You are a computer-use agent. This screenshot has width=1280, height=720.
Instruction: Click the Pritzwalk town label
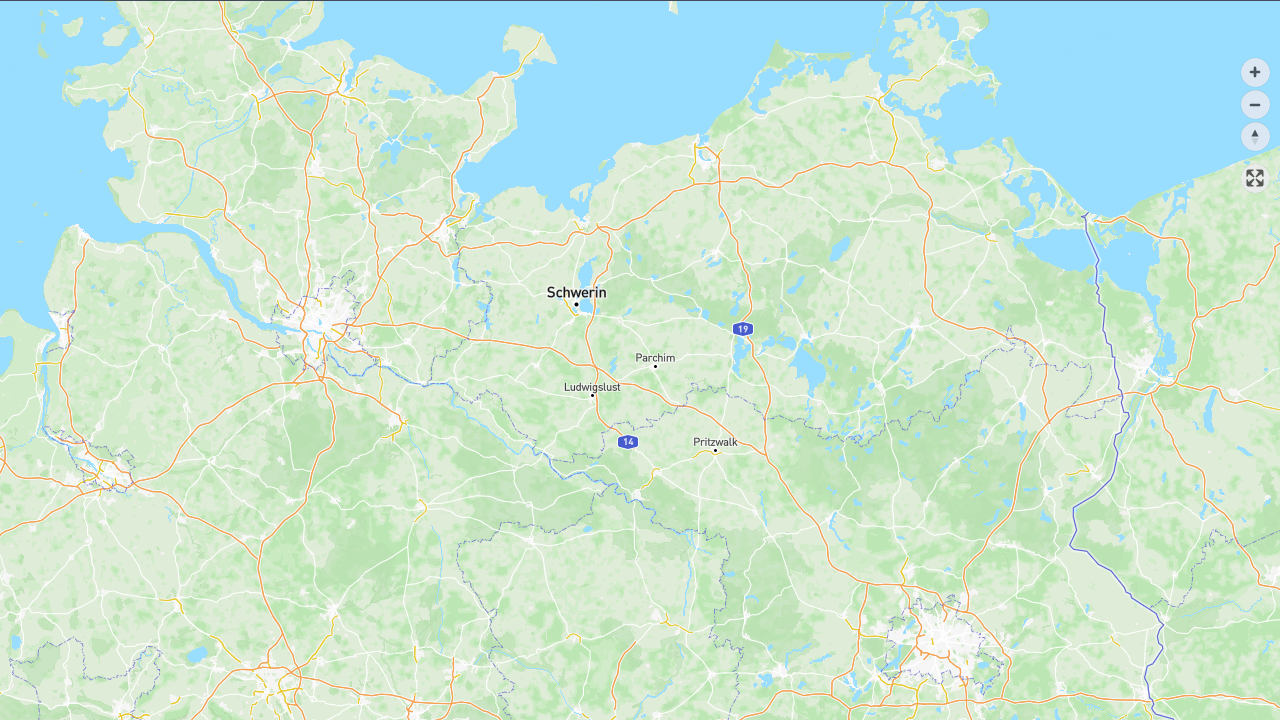(x=715, y=441)
